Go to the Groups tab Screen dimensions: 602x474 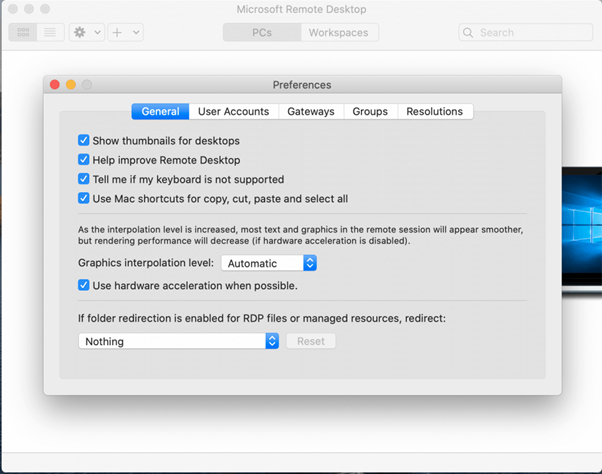(x=370, y=112)
